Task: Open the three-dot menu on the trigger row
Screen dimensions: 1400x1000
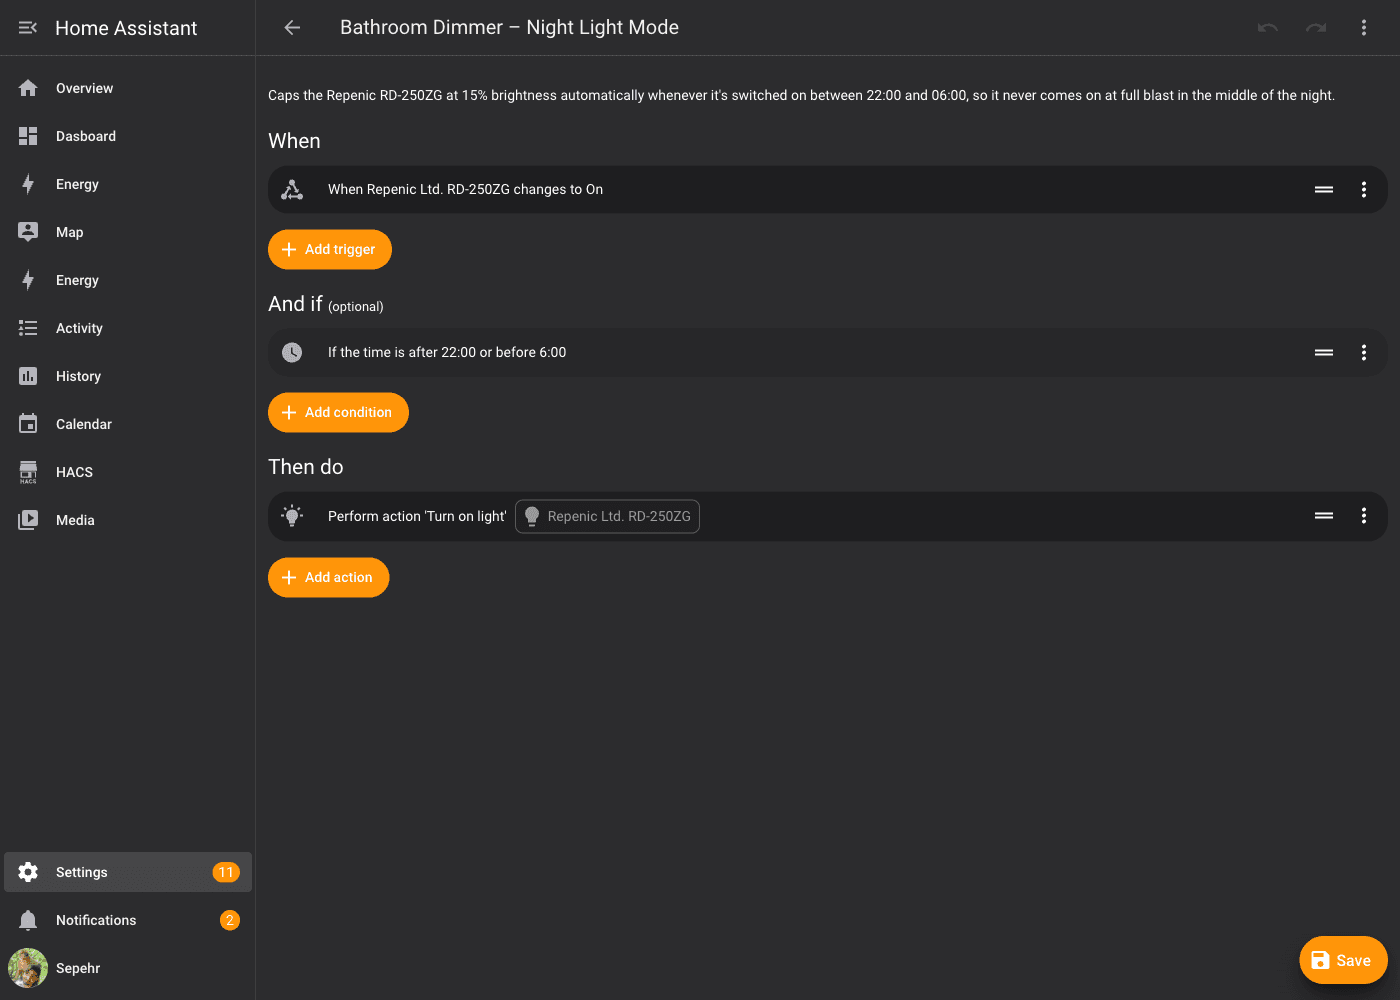Action: click(1364, 189)
